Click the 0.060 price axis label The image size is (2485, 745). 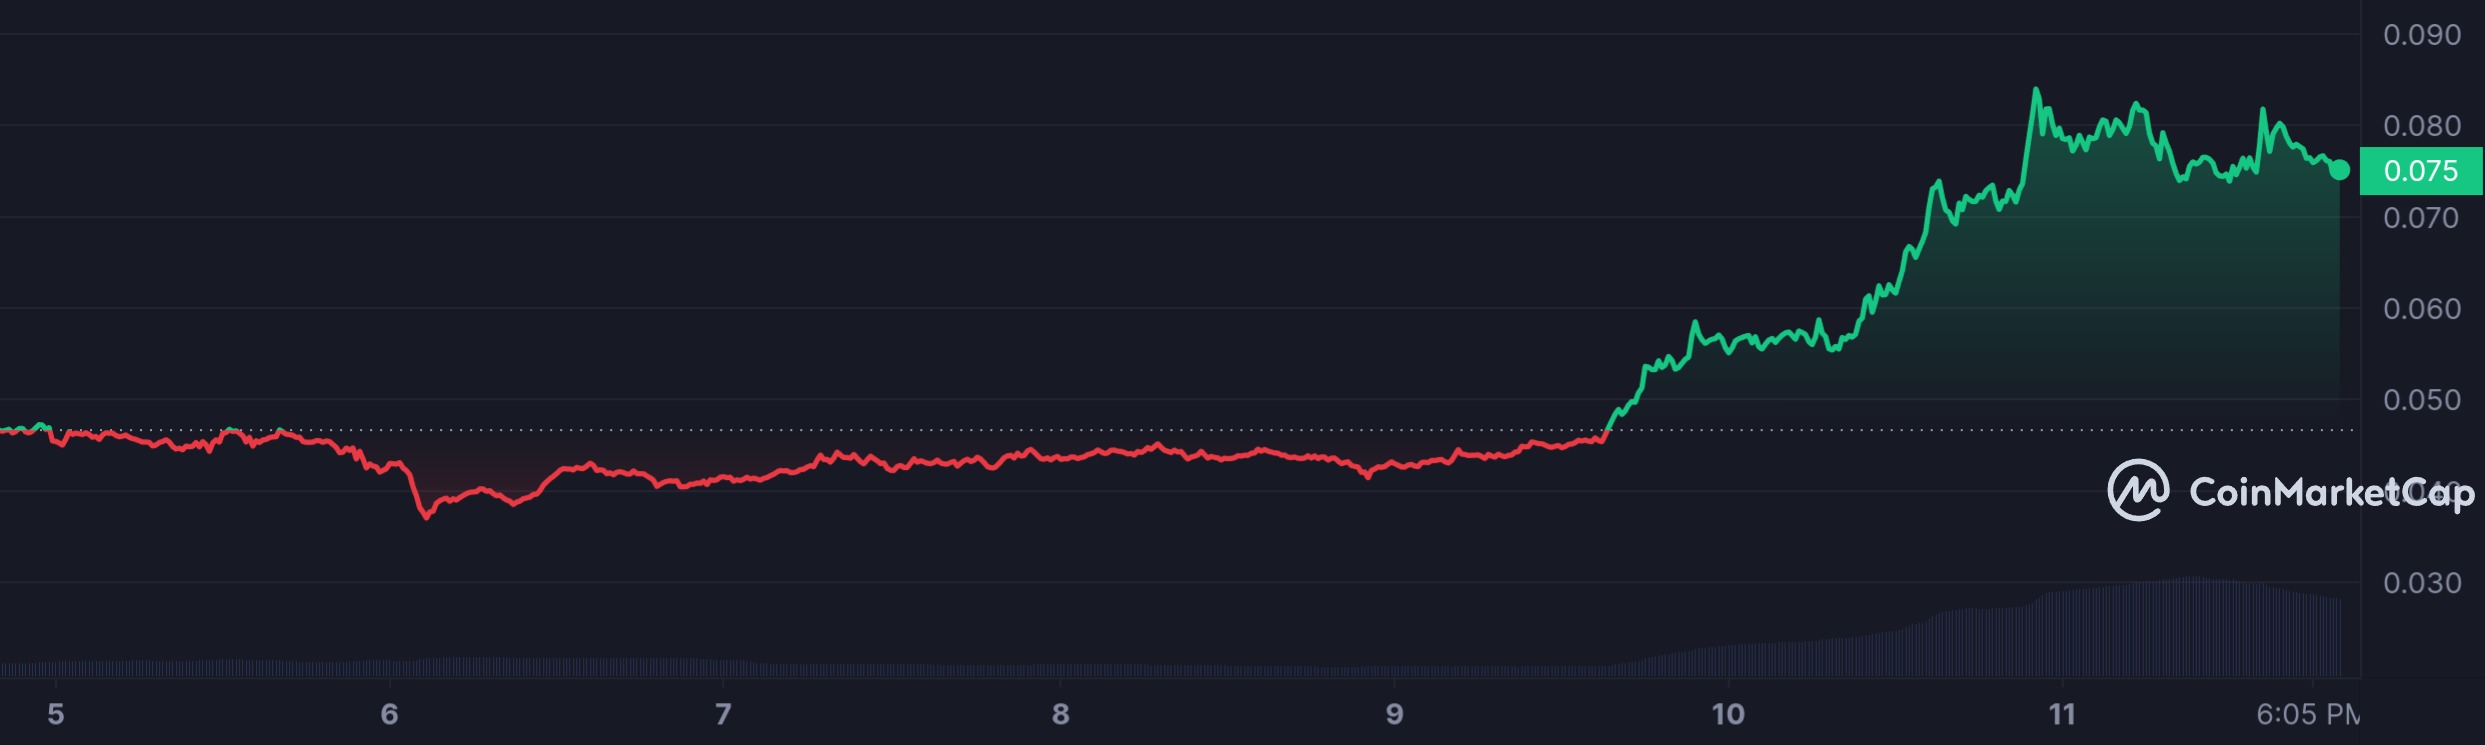(2421, 309)
